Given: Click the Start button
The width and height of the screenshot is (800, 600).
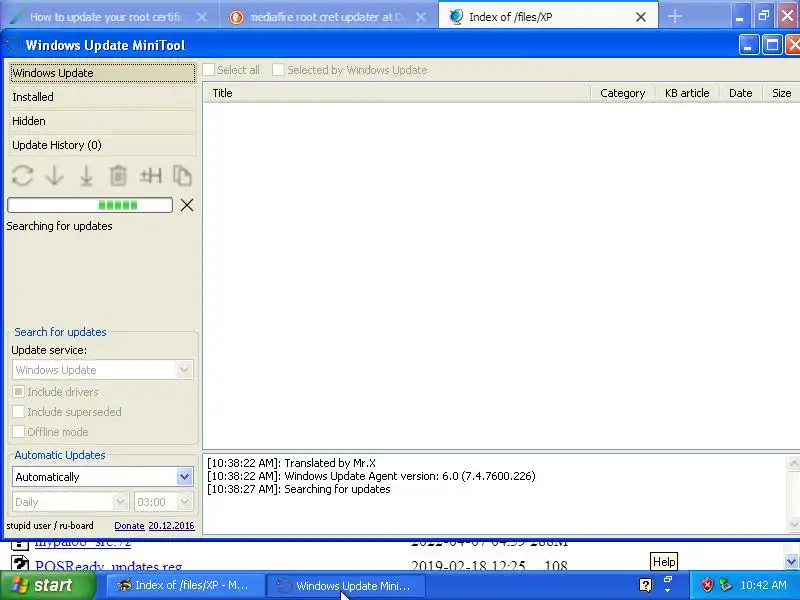Looking at the screenshot, I should tap(48, 585).
